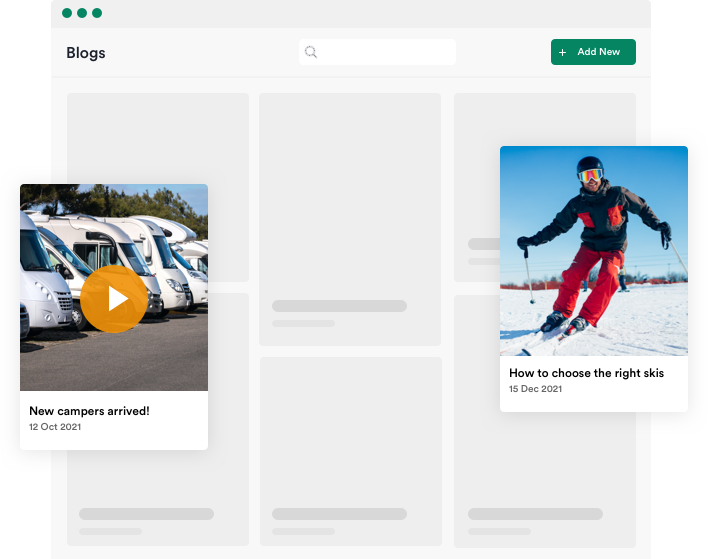
Task: Open 'How to choose the right skis' title
Action: click(x=586, y=373)
